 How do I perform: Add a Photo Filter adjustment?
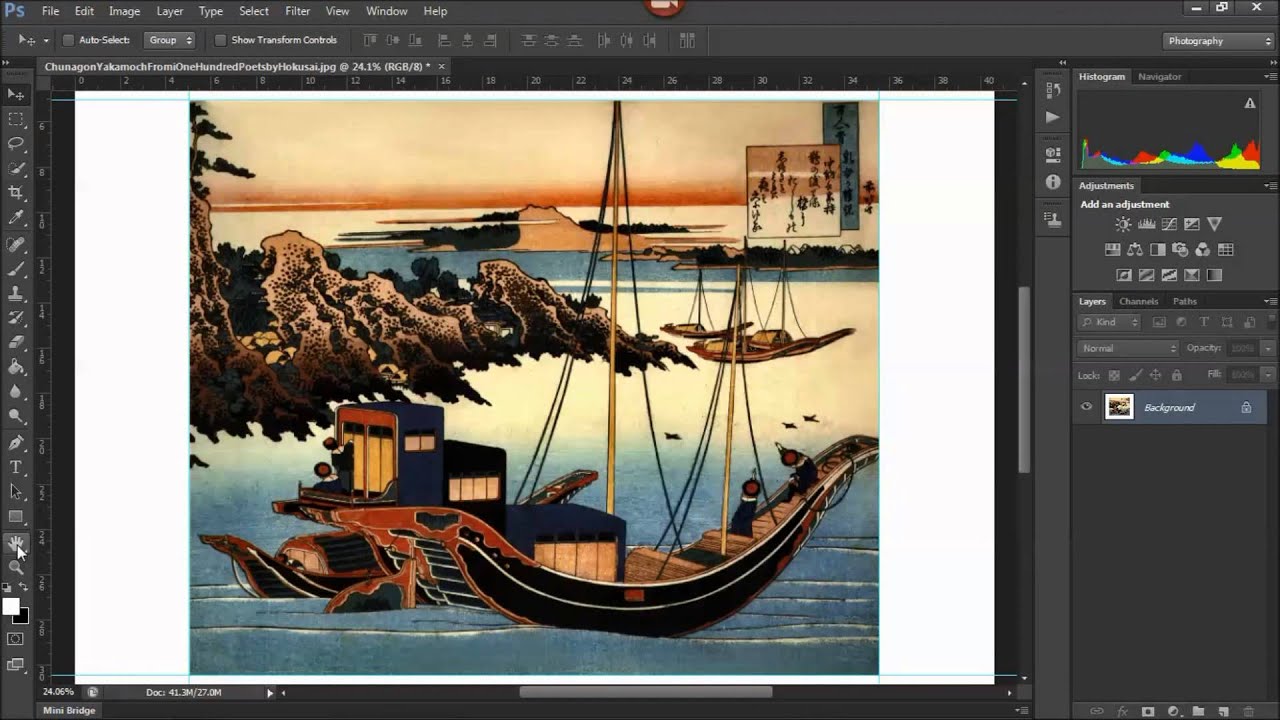pos(1180,250)
